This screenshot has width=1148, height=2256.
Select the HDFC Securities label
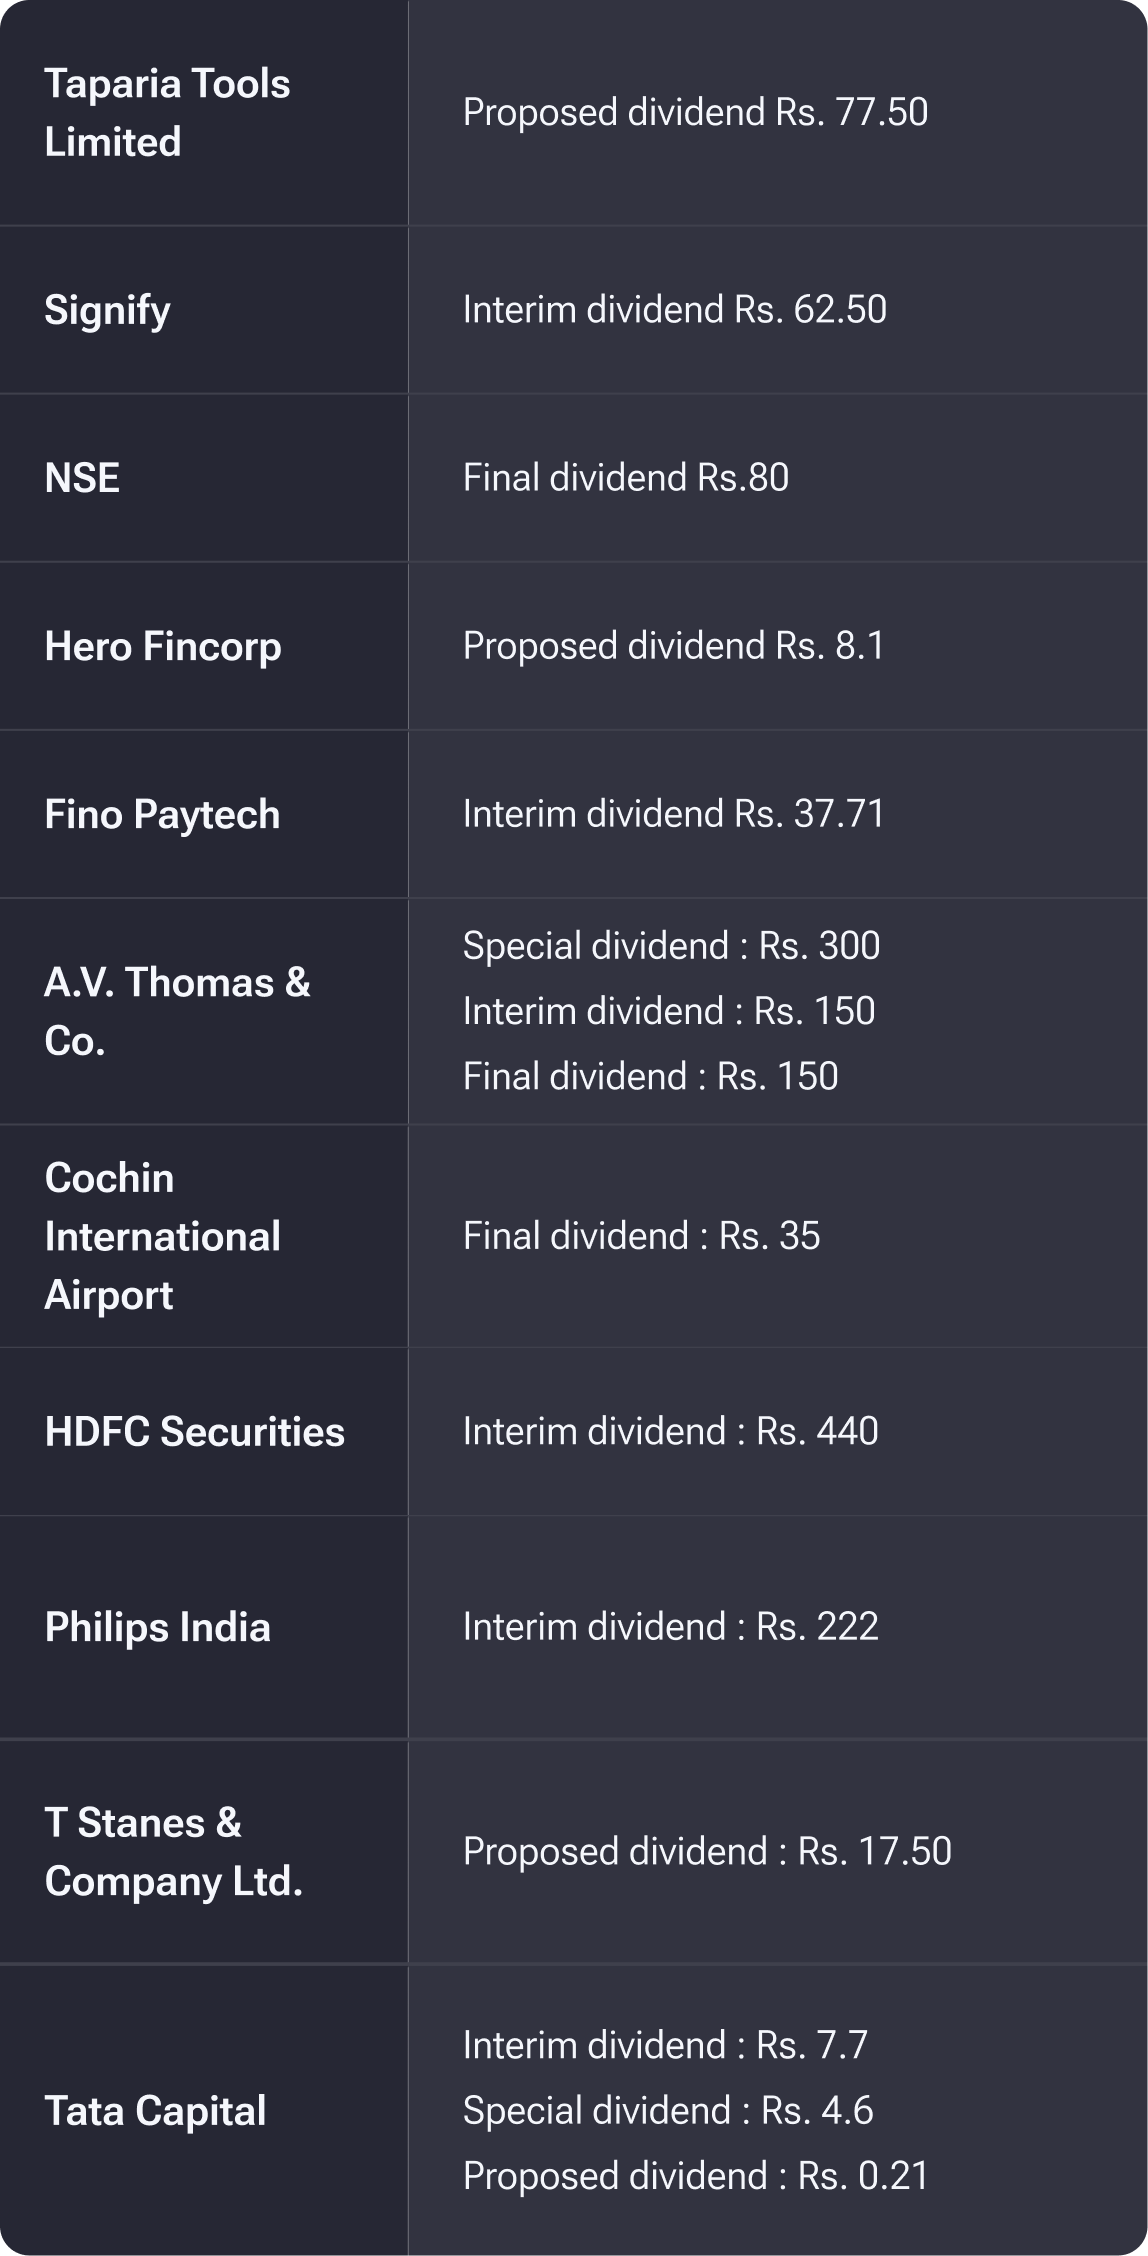194,1431
